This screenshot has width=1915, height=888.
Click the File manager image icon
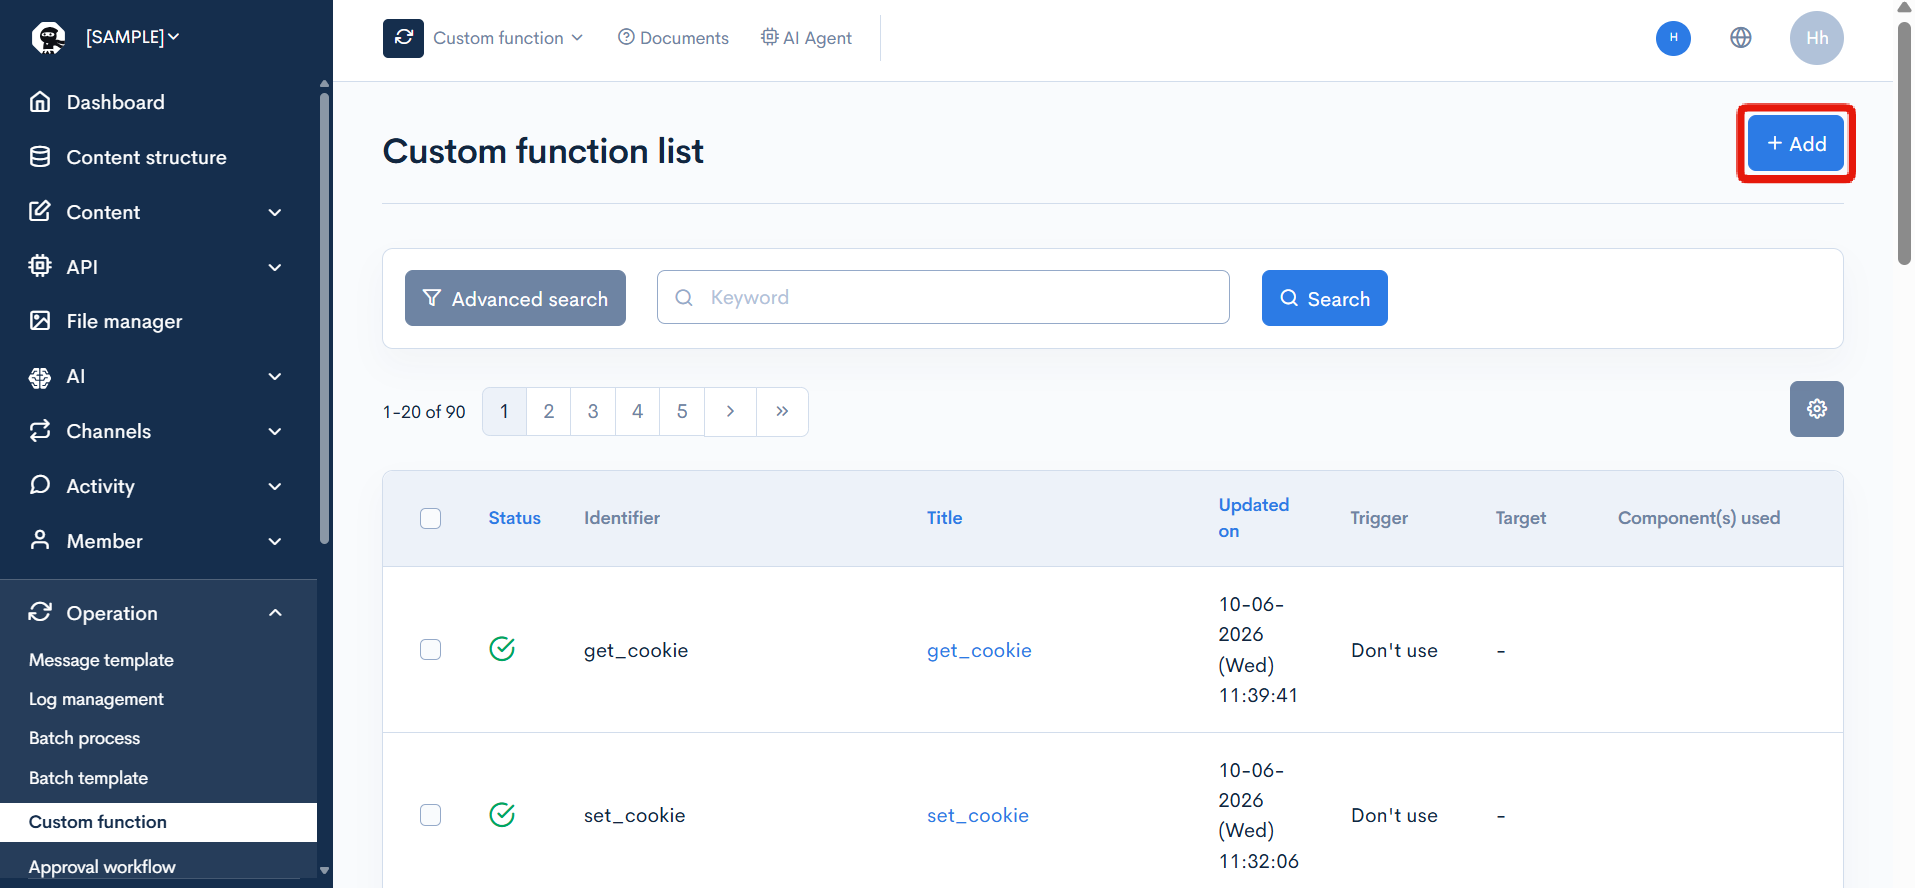[x=40, y=320]
